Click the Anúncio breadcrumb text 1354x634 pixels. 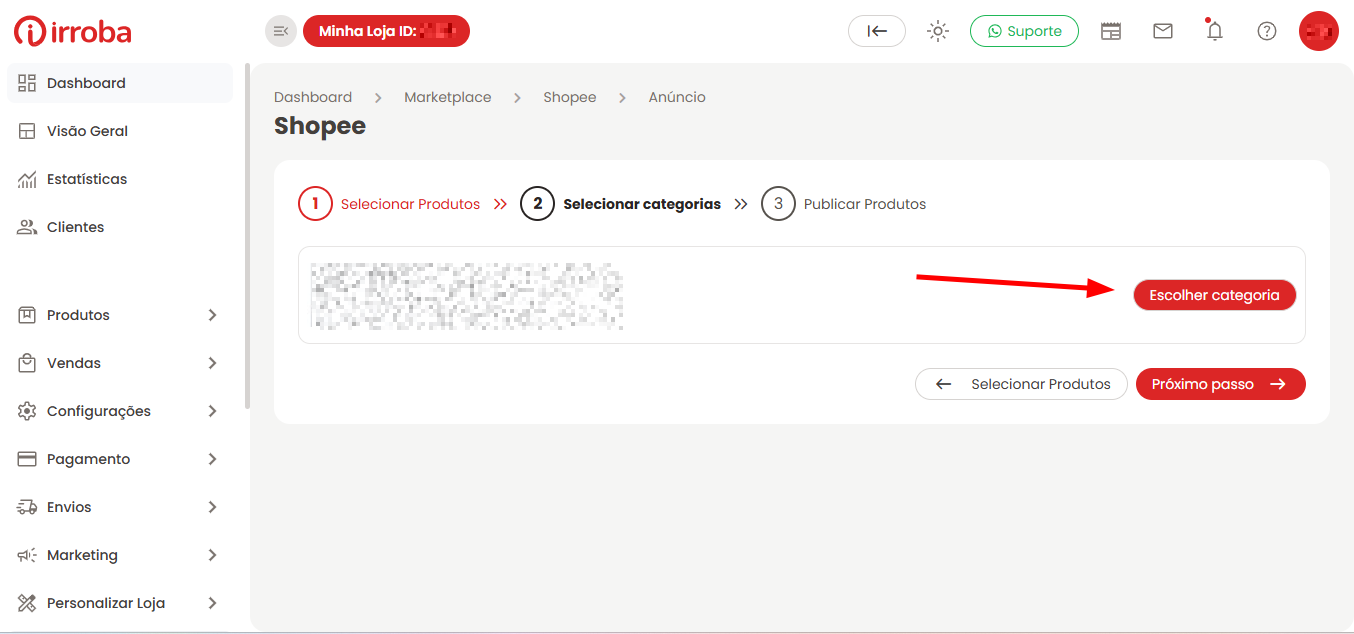click(x=677, y=97)
